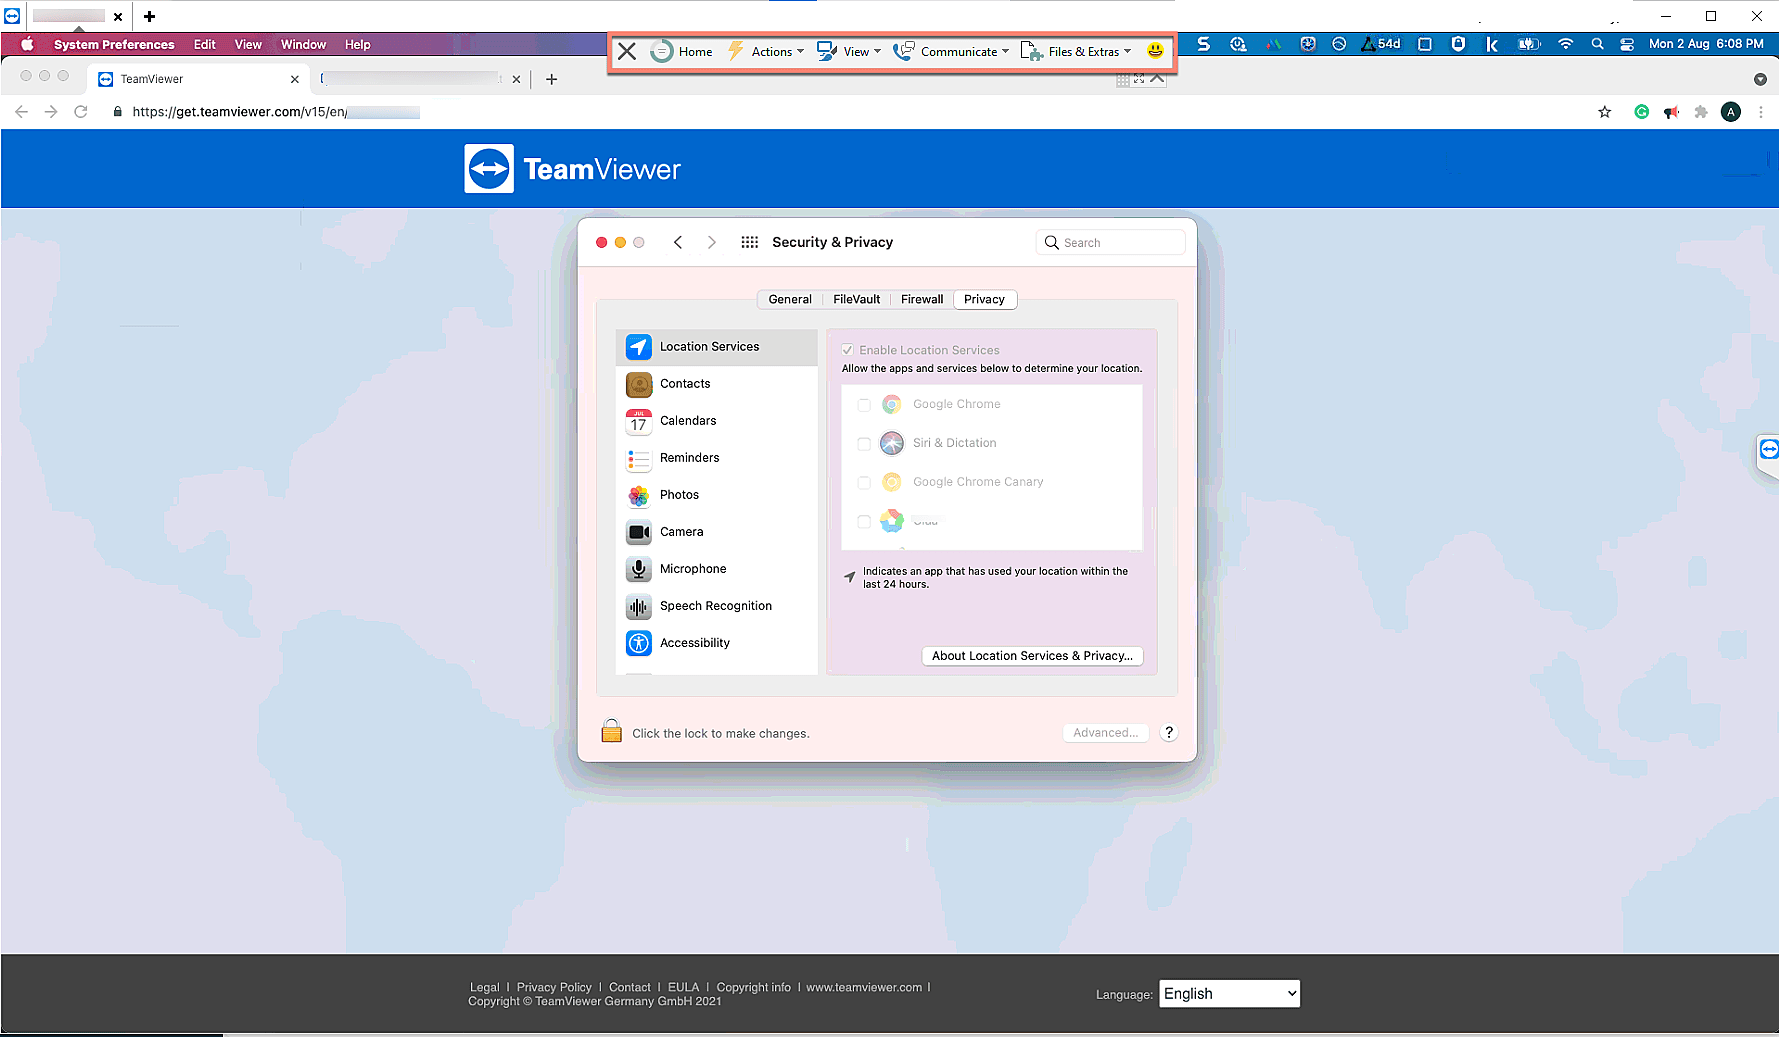Click the smiley feedback icon in toolbar
This screenshot has width=1779, height=1037.
pos(1155,51)
